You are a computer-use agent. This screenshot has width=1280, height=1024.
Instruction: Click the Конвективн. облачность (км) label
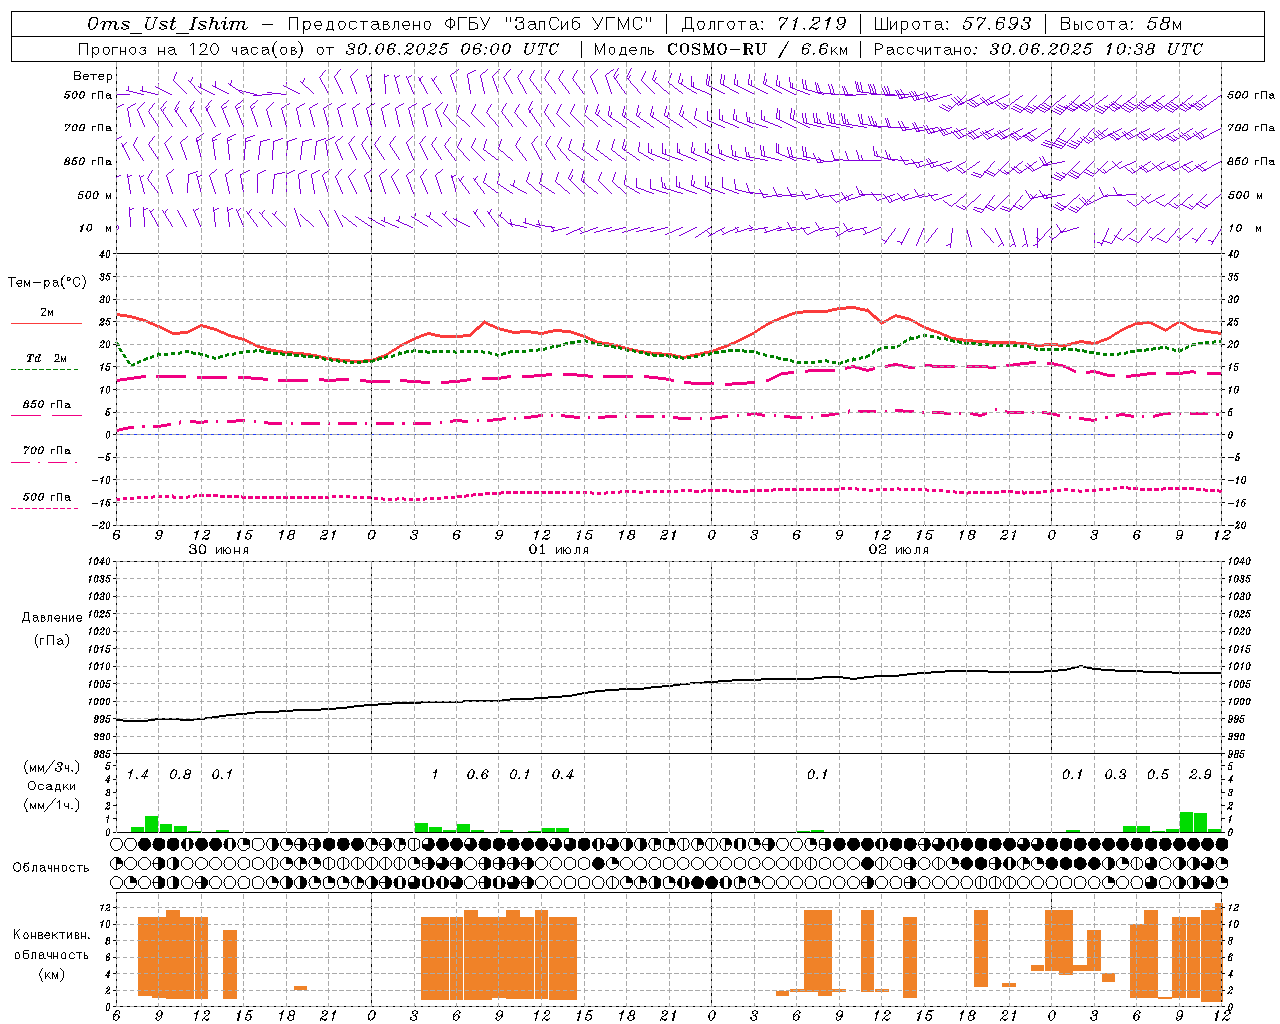pos(51,954)
